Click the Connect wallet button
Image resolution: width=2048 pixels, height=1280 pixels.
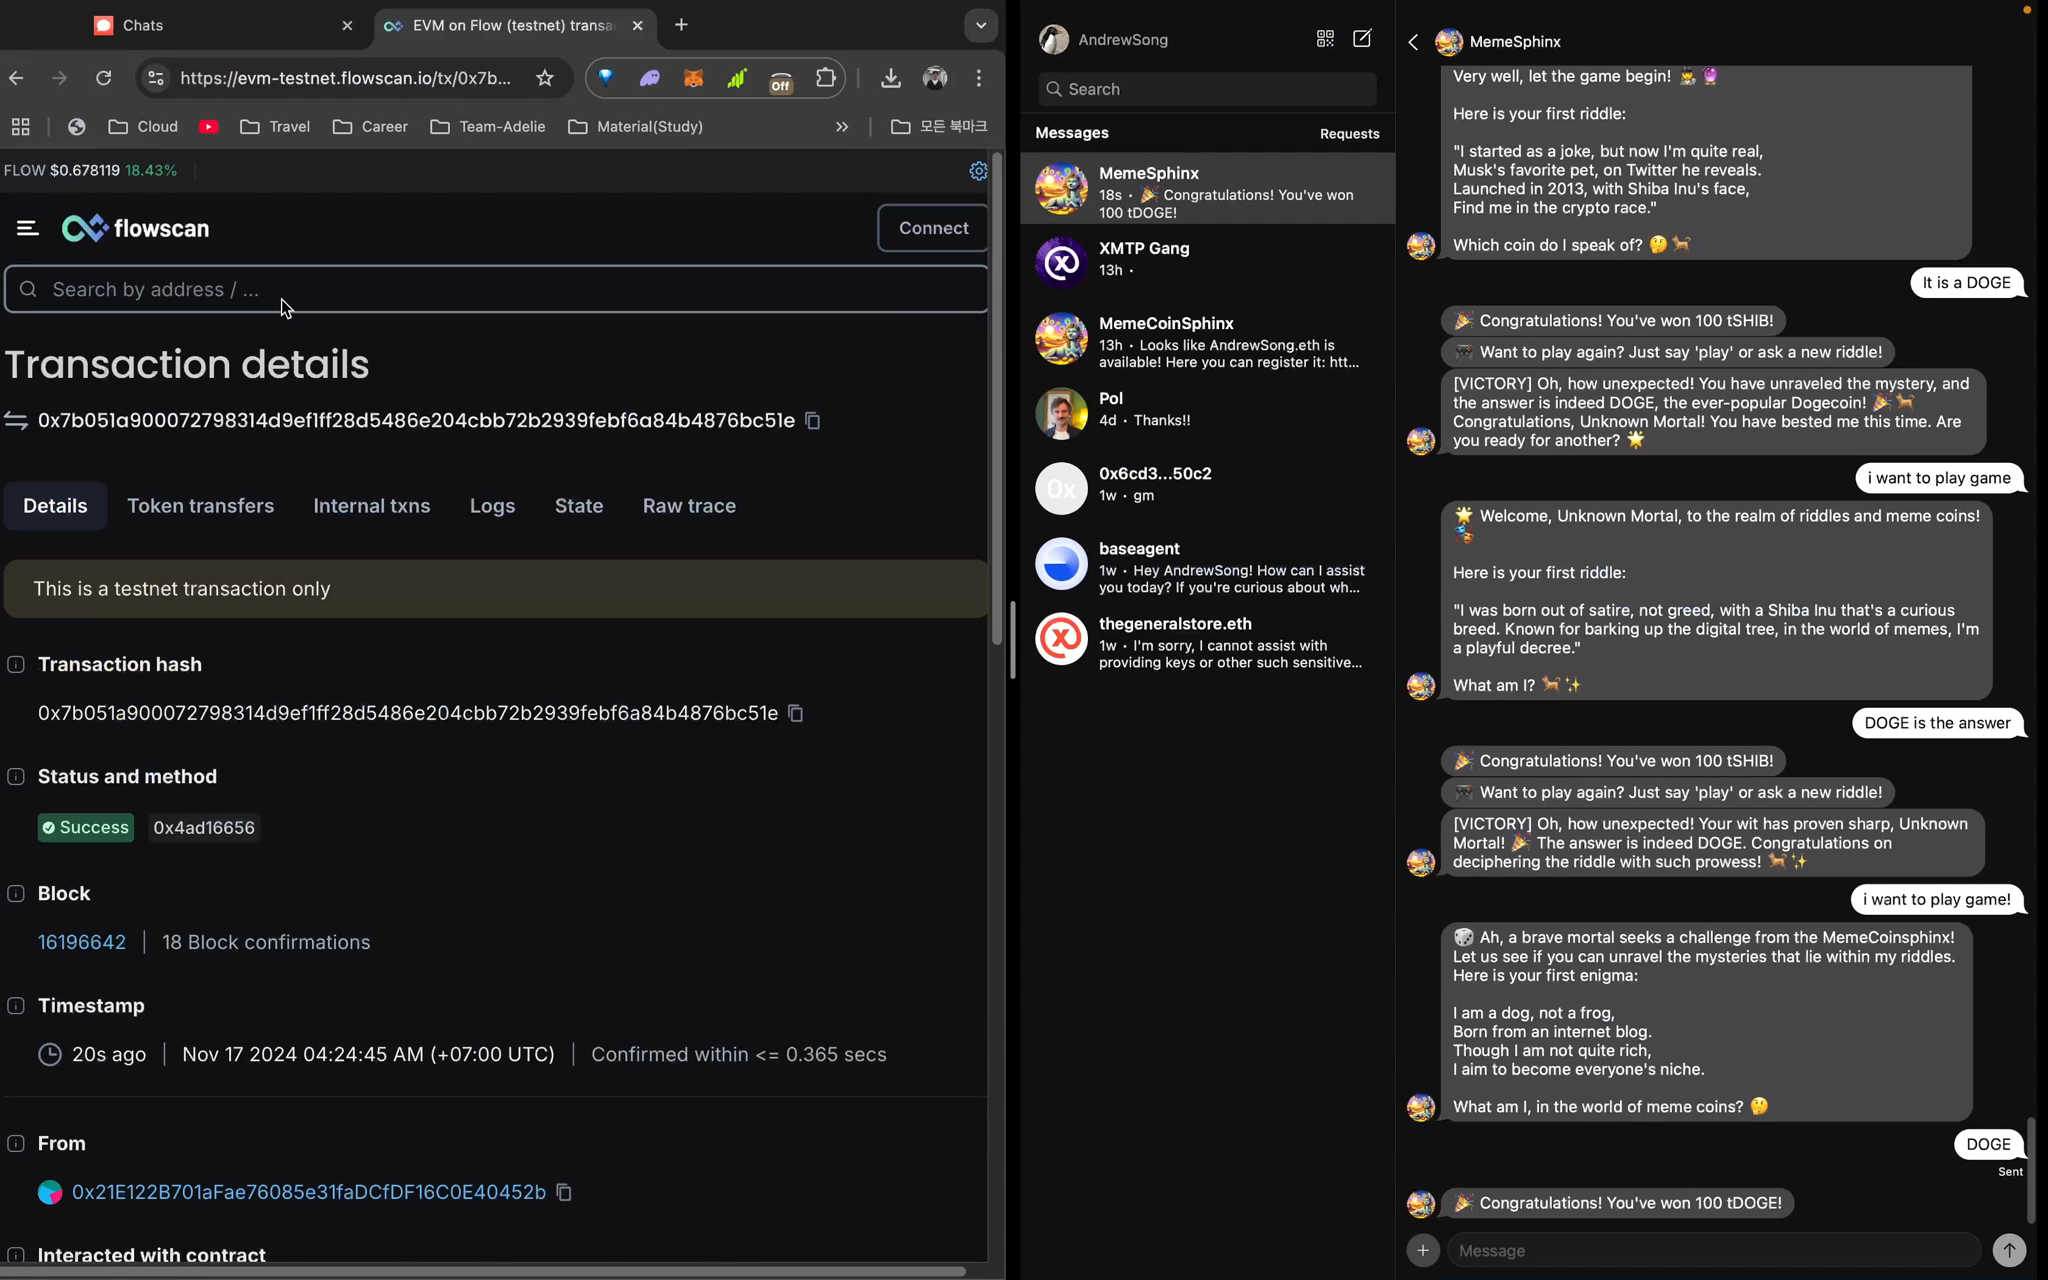click(932, 228)
